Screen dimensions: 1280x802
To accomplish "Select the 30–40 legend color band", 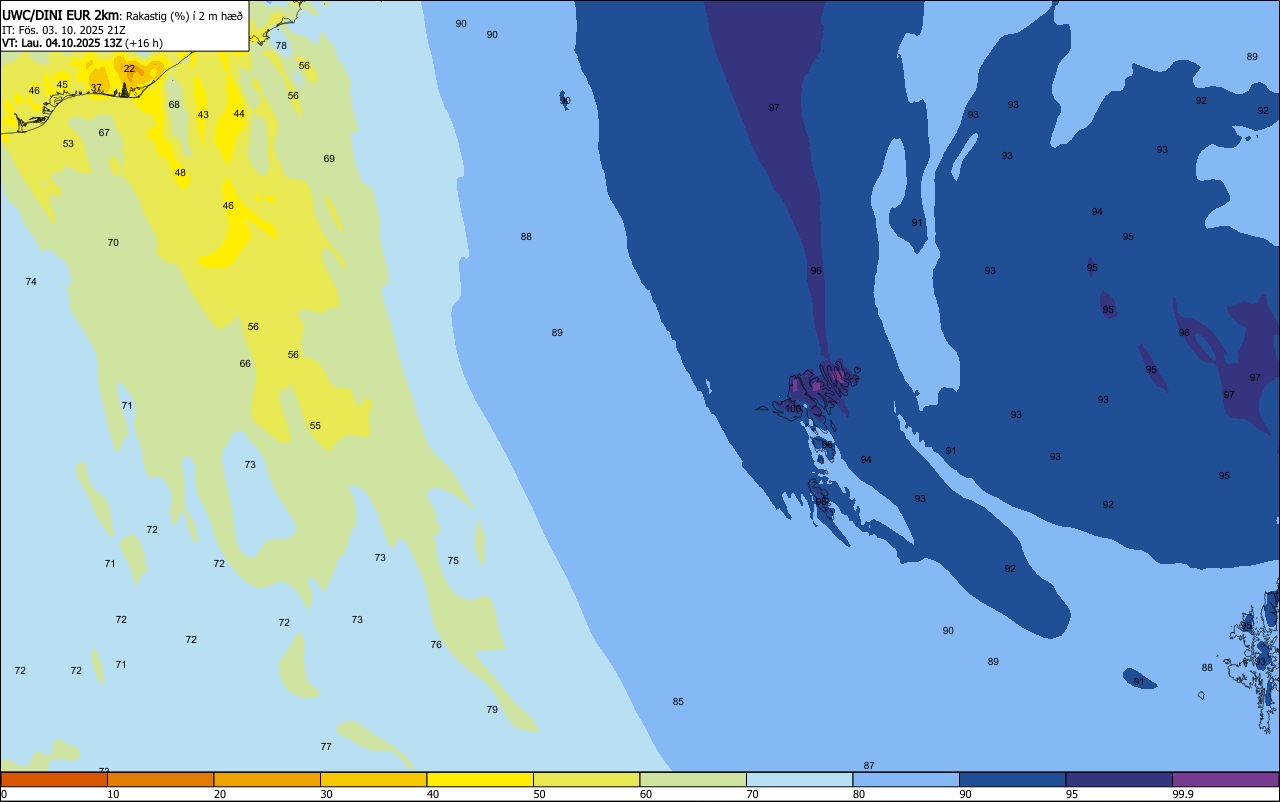I will point(373,779).
